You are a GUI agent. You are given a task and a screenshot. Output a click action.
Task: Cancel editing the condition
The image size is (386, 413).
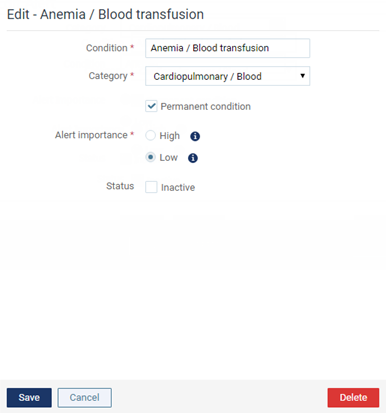84,397
